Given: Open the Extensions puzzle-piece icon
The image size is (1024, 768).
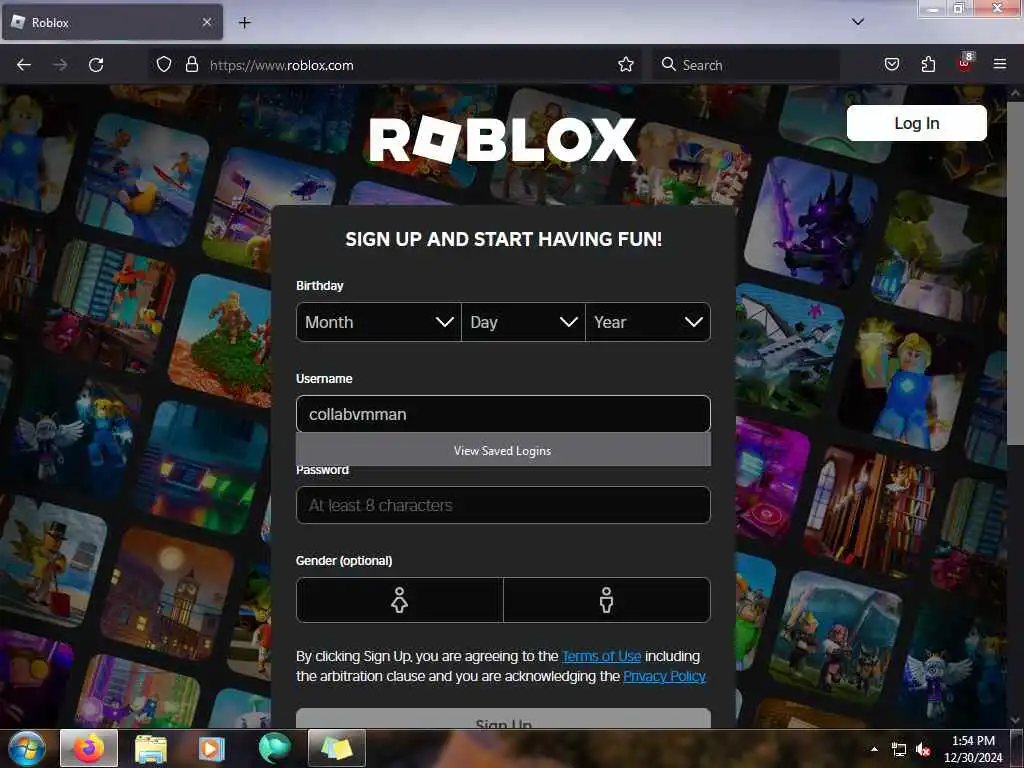Looking at the screenshot, I should [928, 65].
